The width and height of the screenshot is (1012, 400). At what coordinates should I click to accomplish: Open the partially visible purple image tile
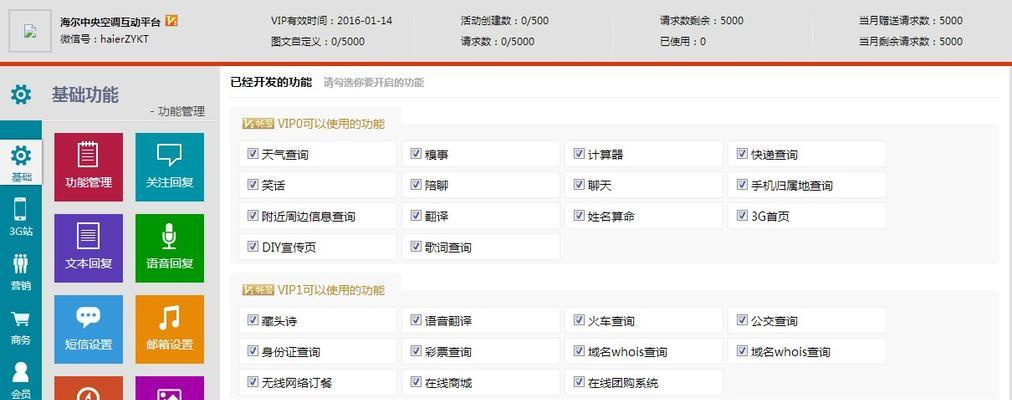point(169,388)
